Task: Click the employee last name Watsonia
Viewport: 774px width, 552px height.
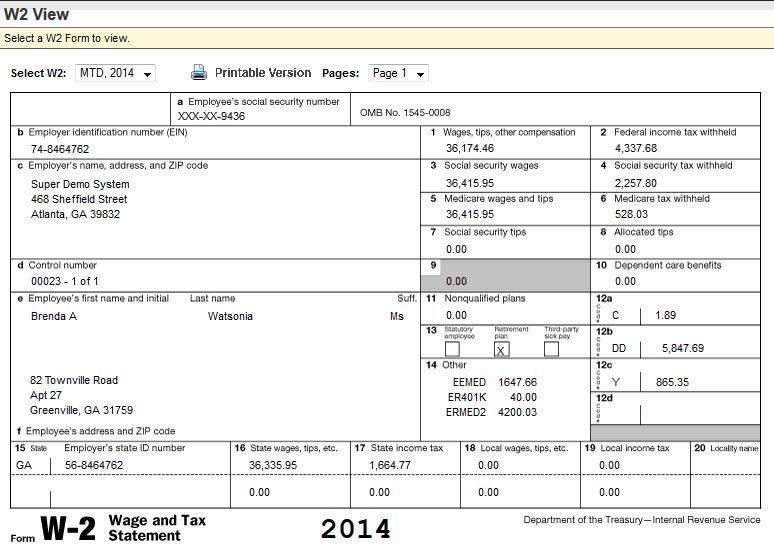Action: (230, 316)
